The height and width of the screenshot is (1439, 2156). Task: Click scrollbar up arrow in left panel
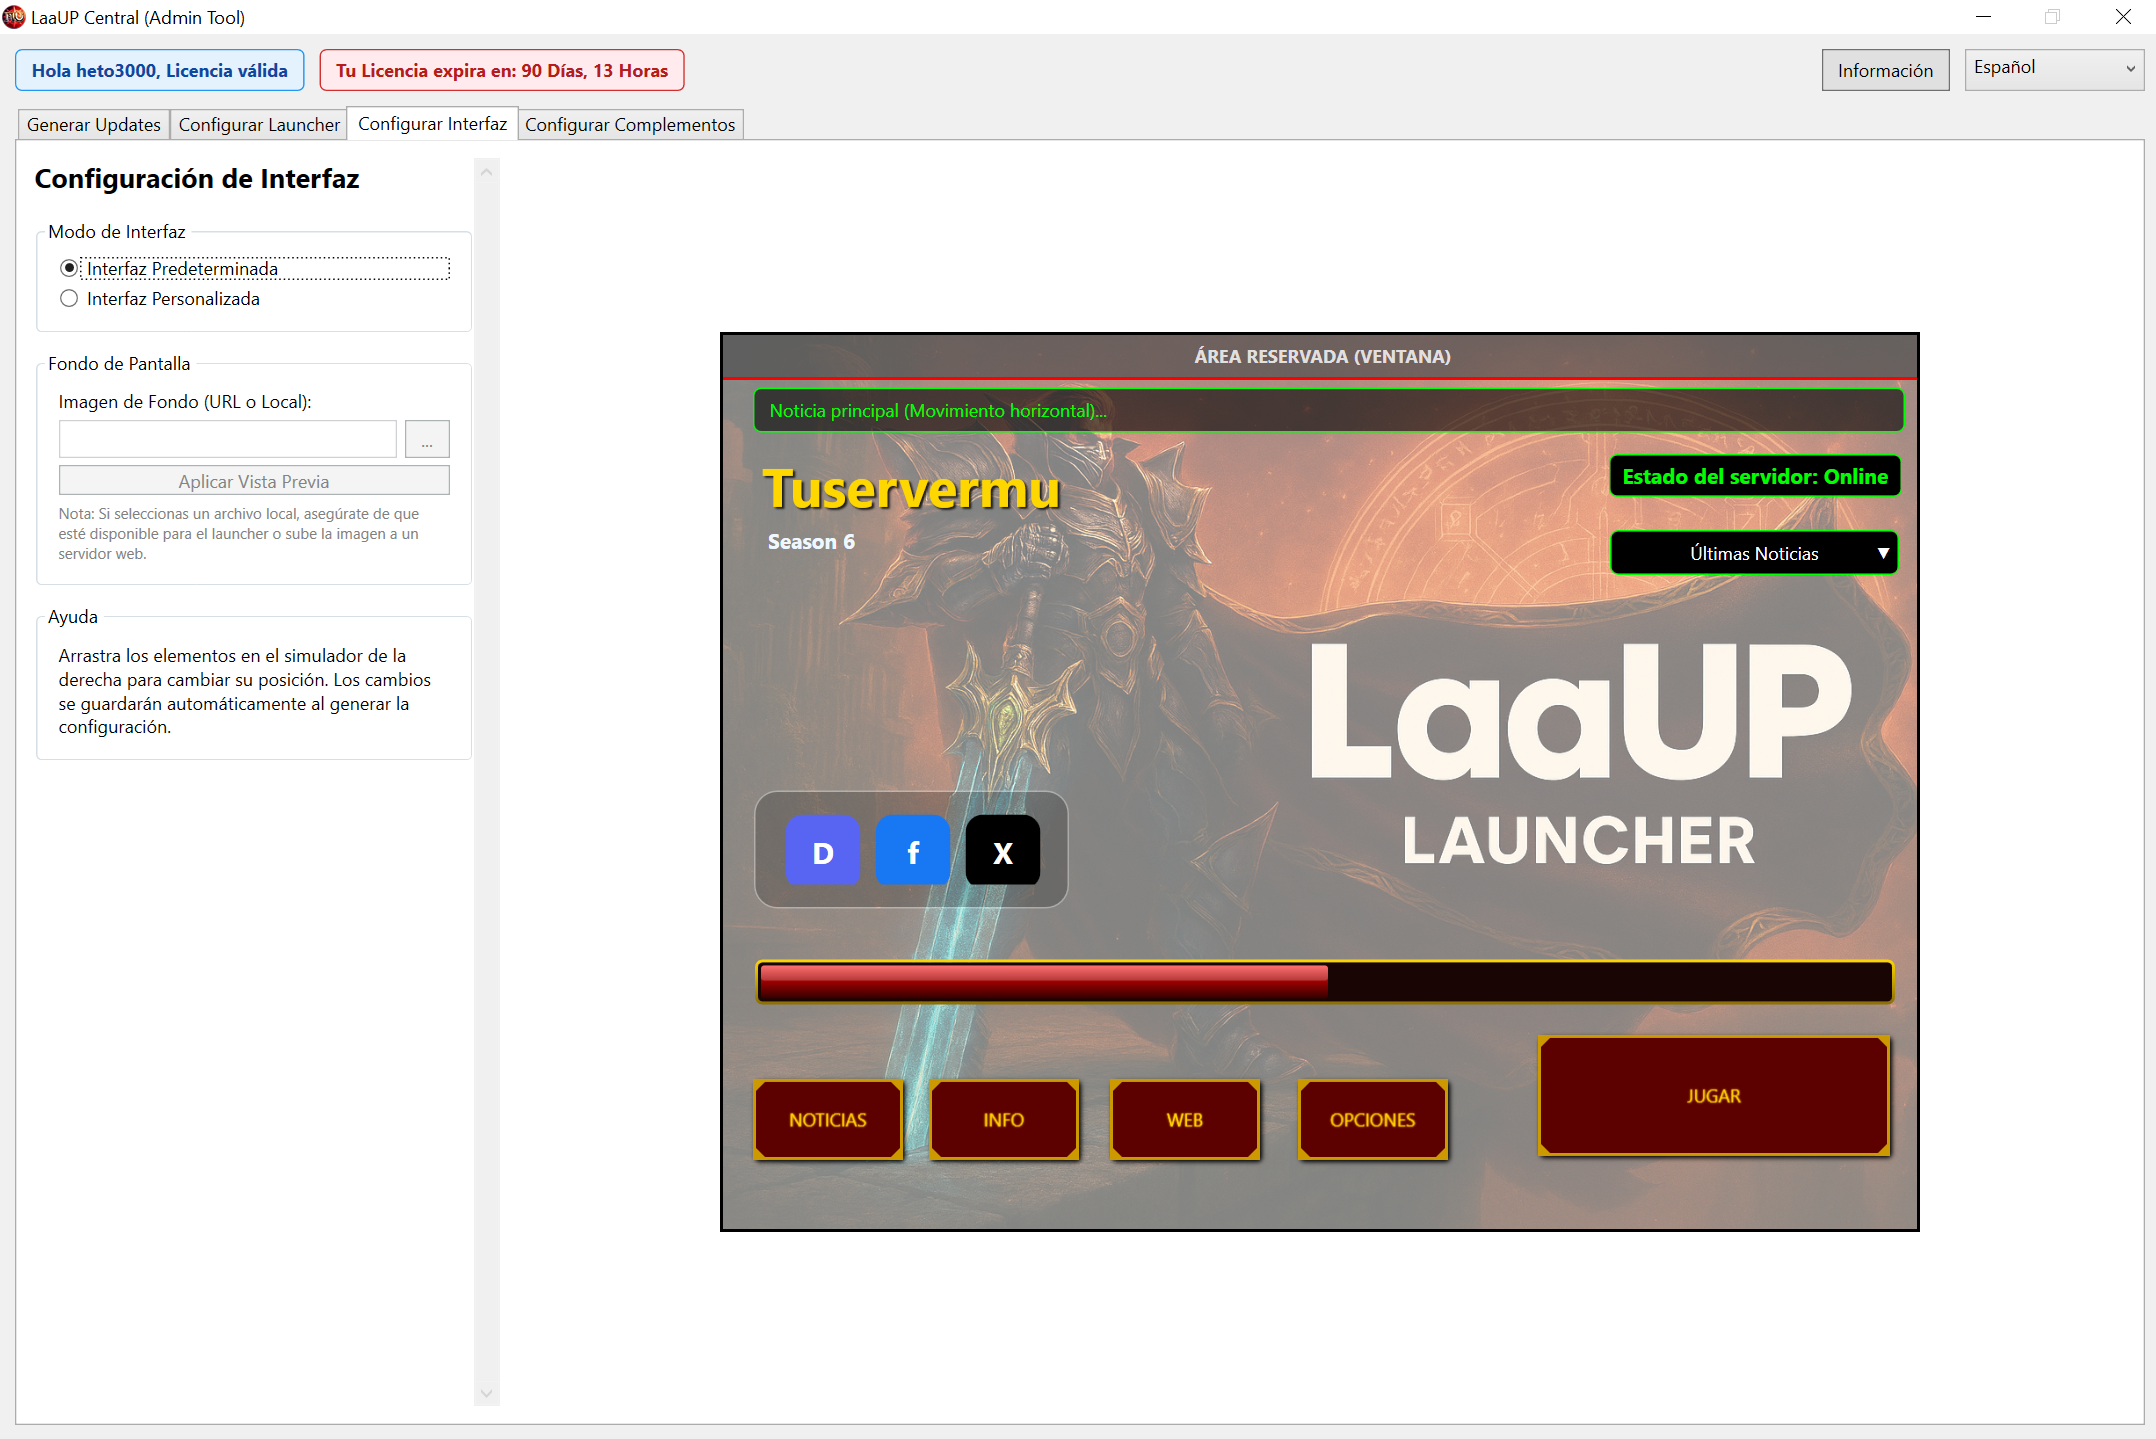[x=486, y=172]
